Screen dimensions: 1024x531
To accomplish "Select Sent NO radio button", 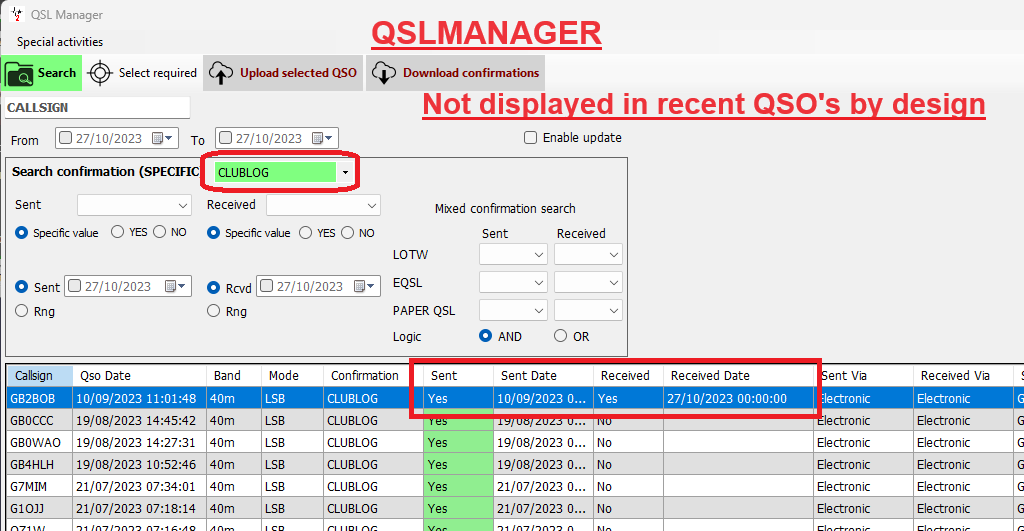I will (159, 232).
